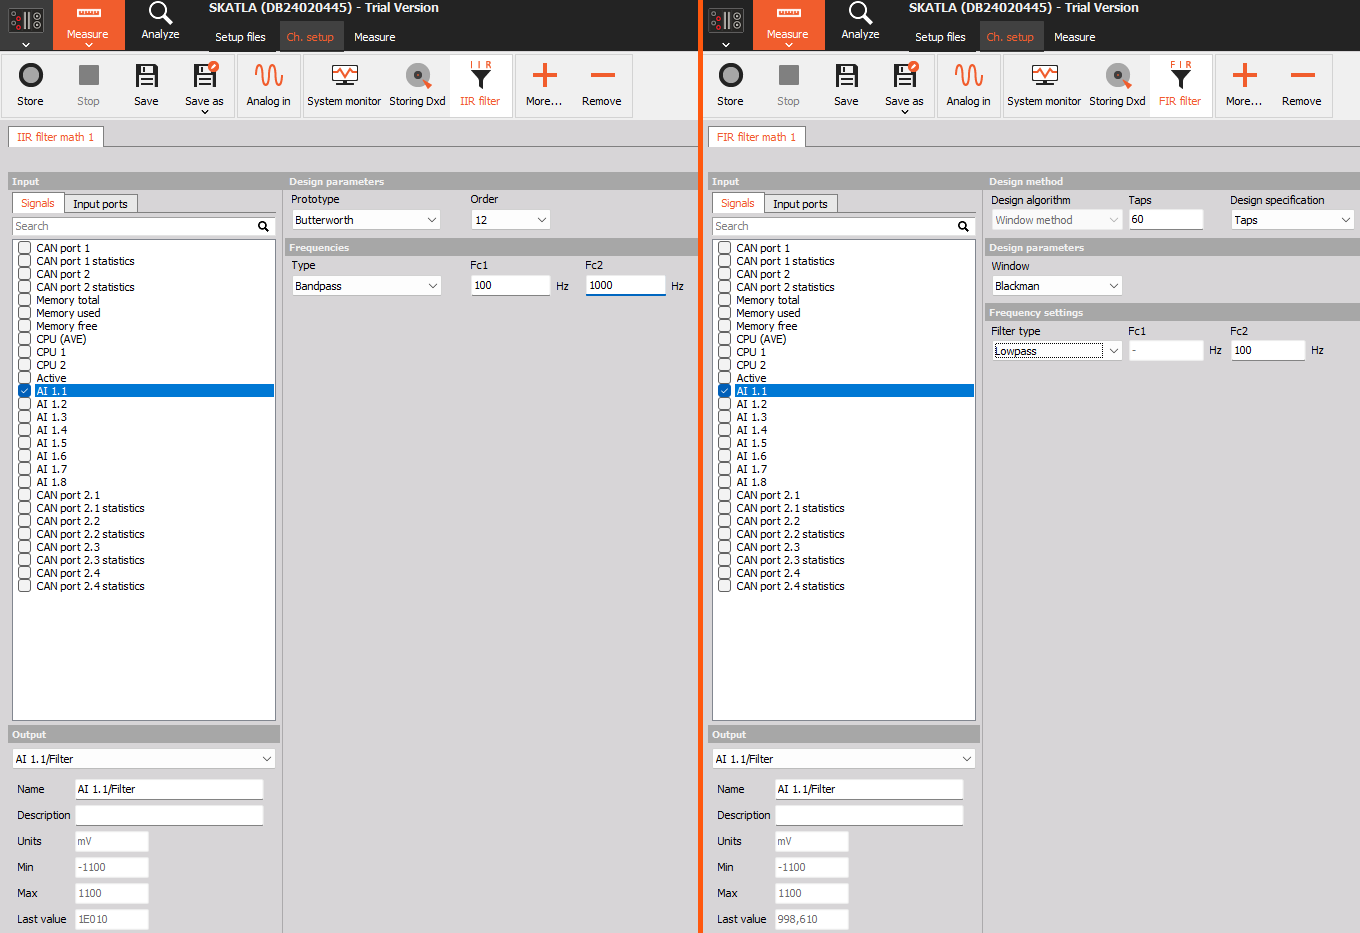Open the Measure menu item
The width and height of the screenshot is (1360, 933).
coord(375,36)
